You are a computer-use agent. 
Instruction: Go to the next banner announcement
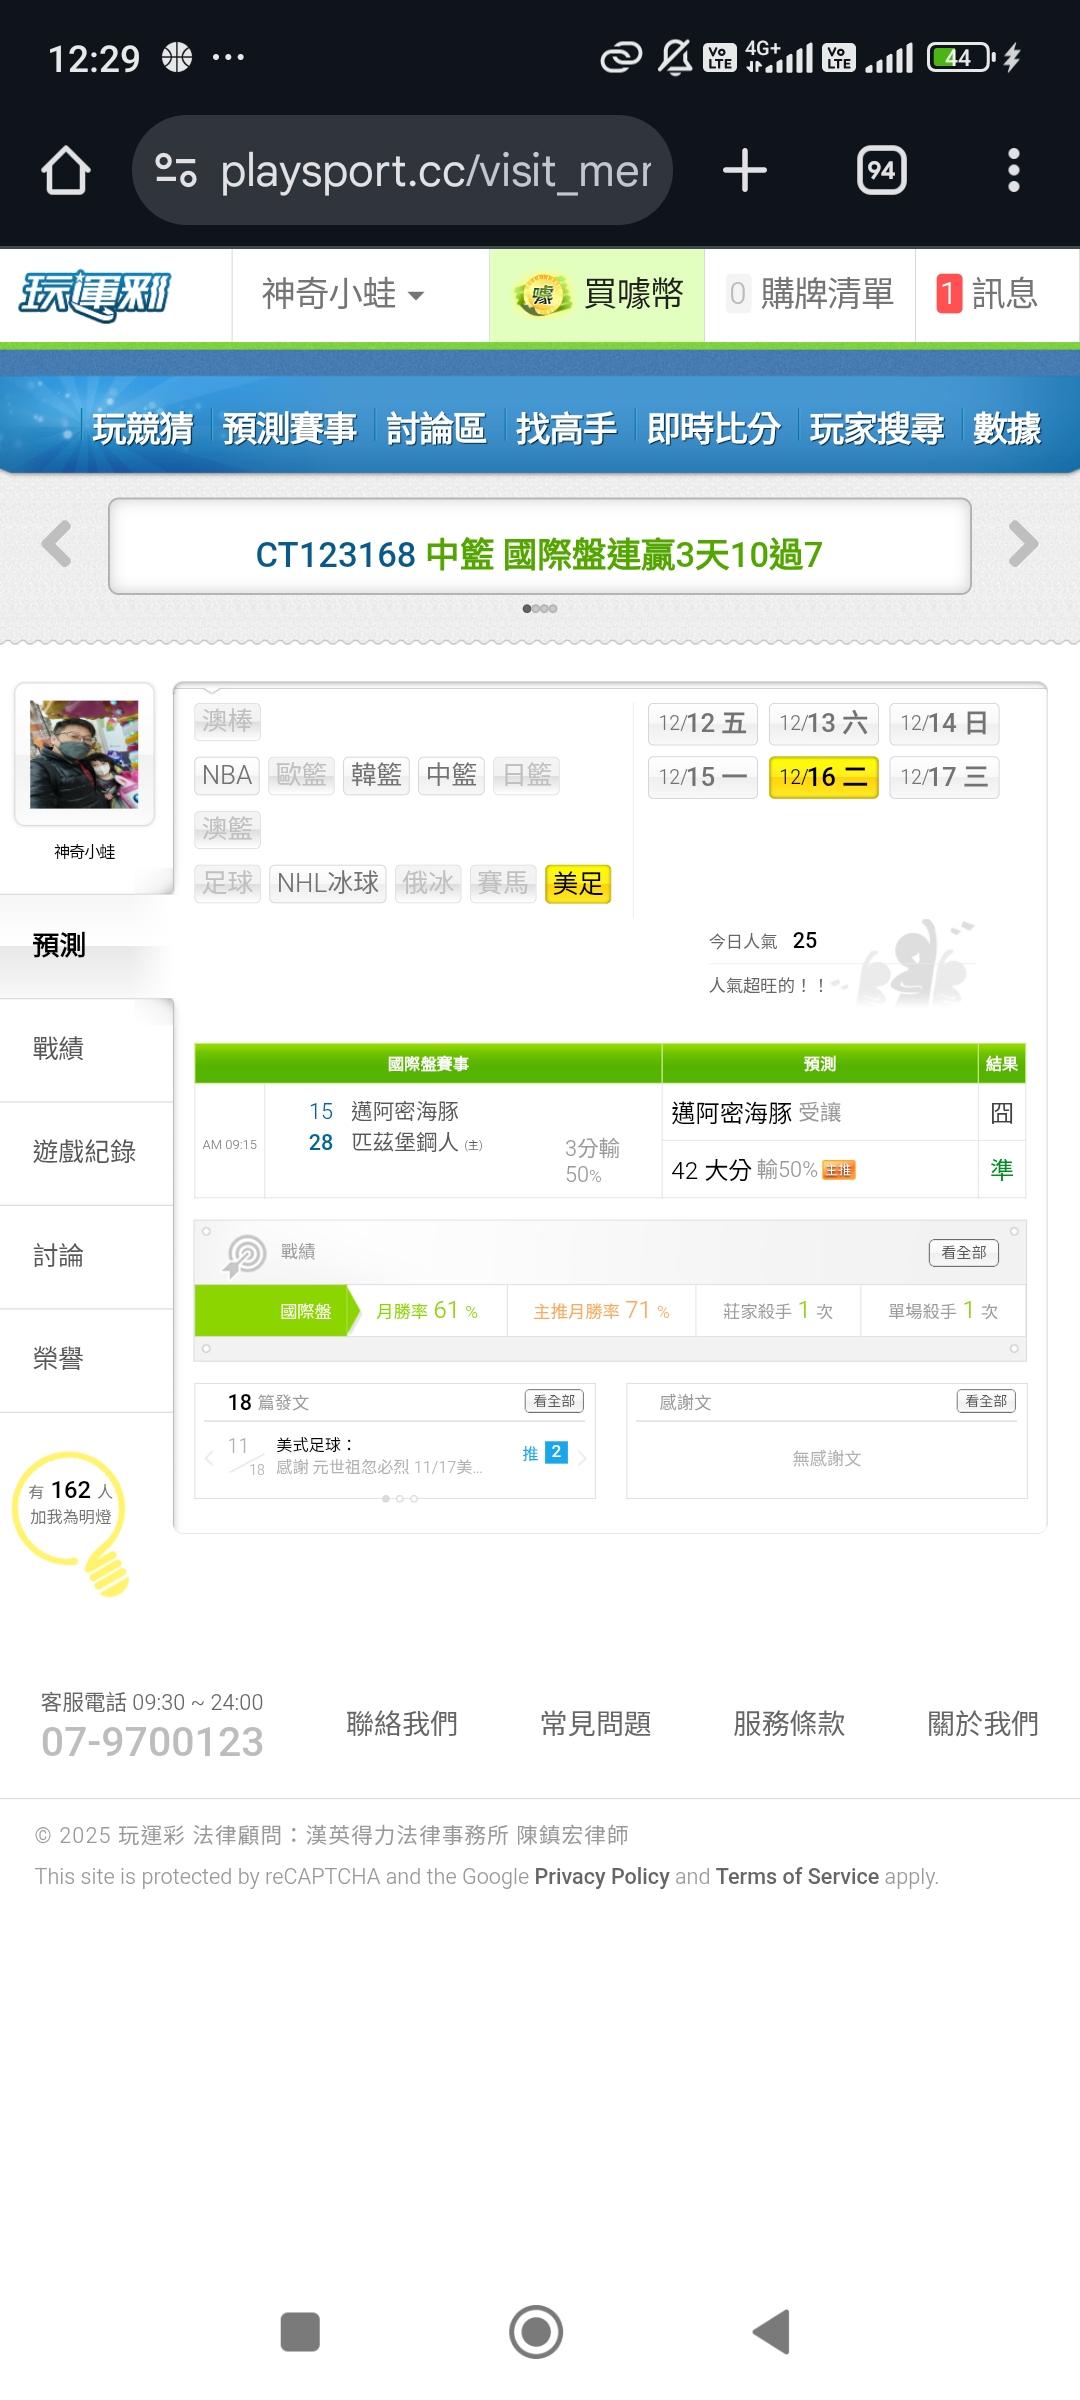[x=1023, y=545]
